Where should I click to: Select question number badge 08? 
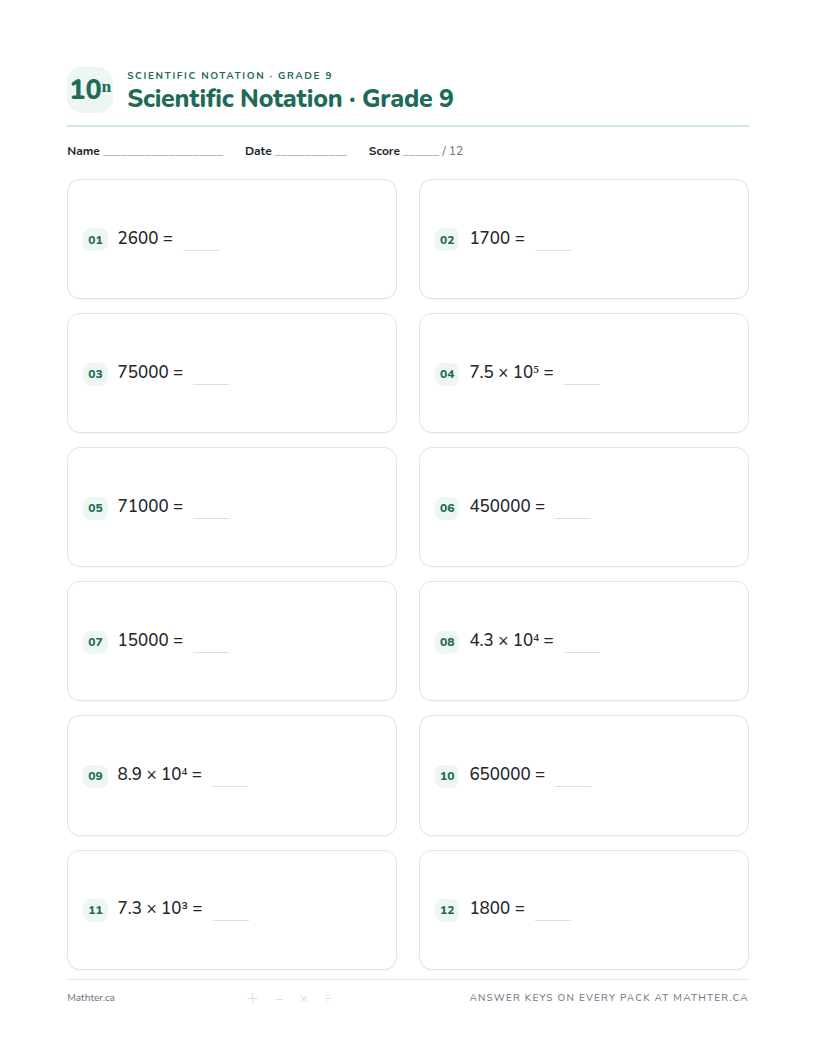pyautogui.click(x=447, y=642)
